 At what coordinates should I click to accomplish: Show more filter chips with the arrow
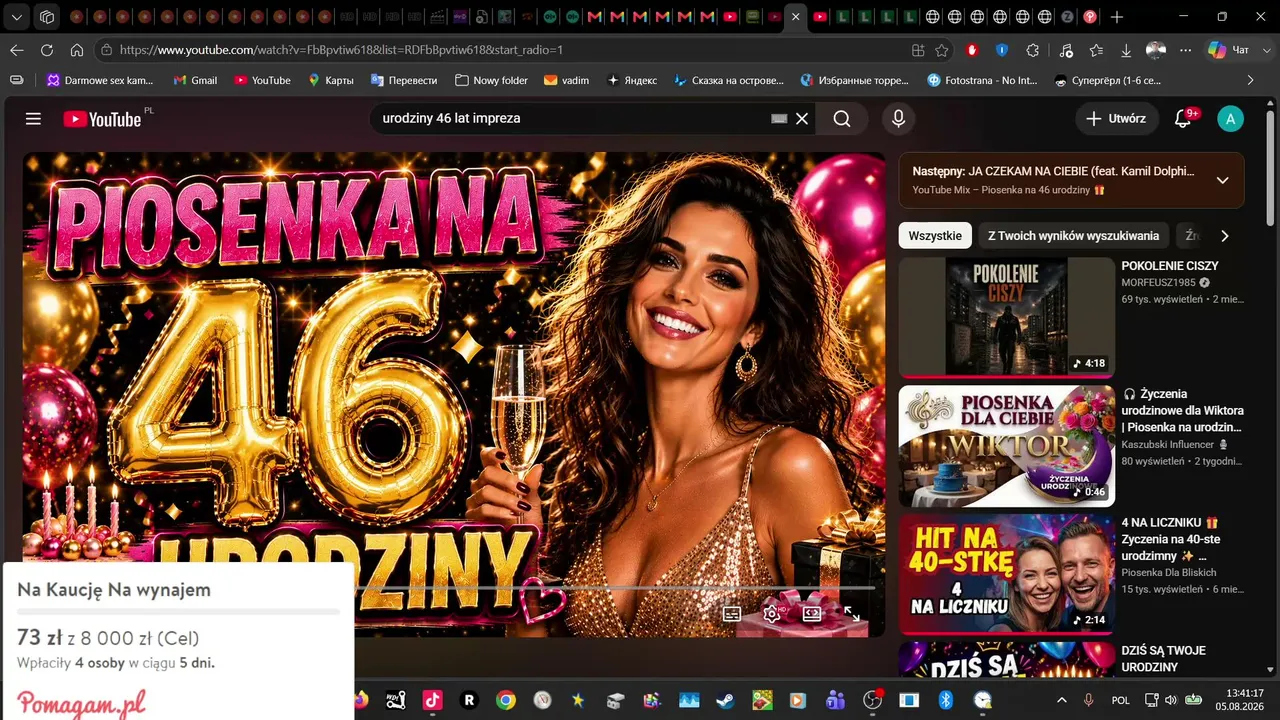(1224, 236)
